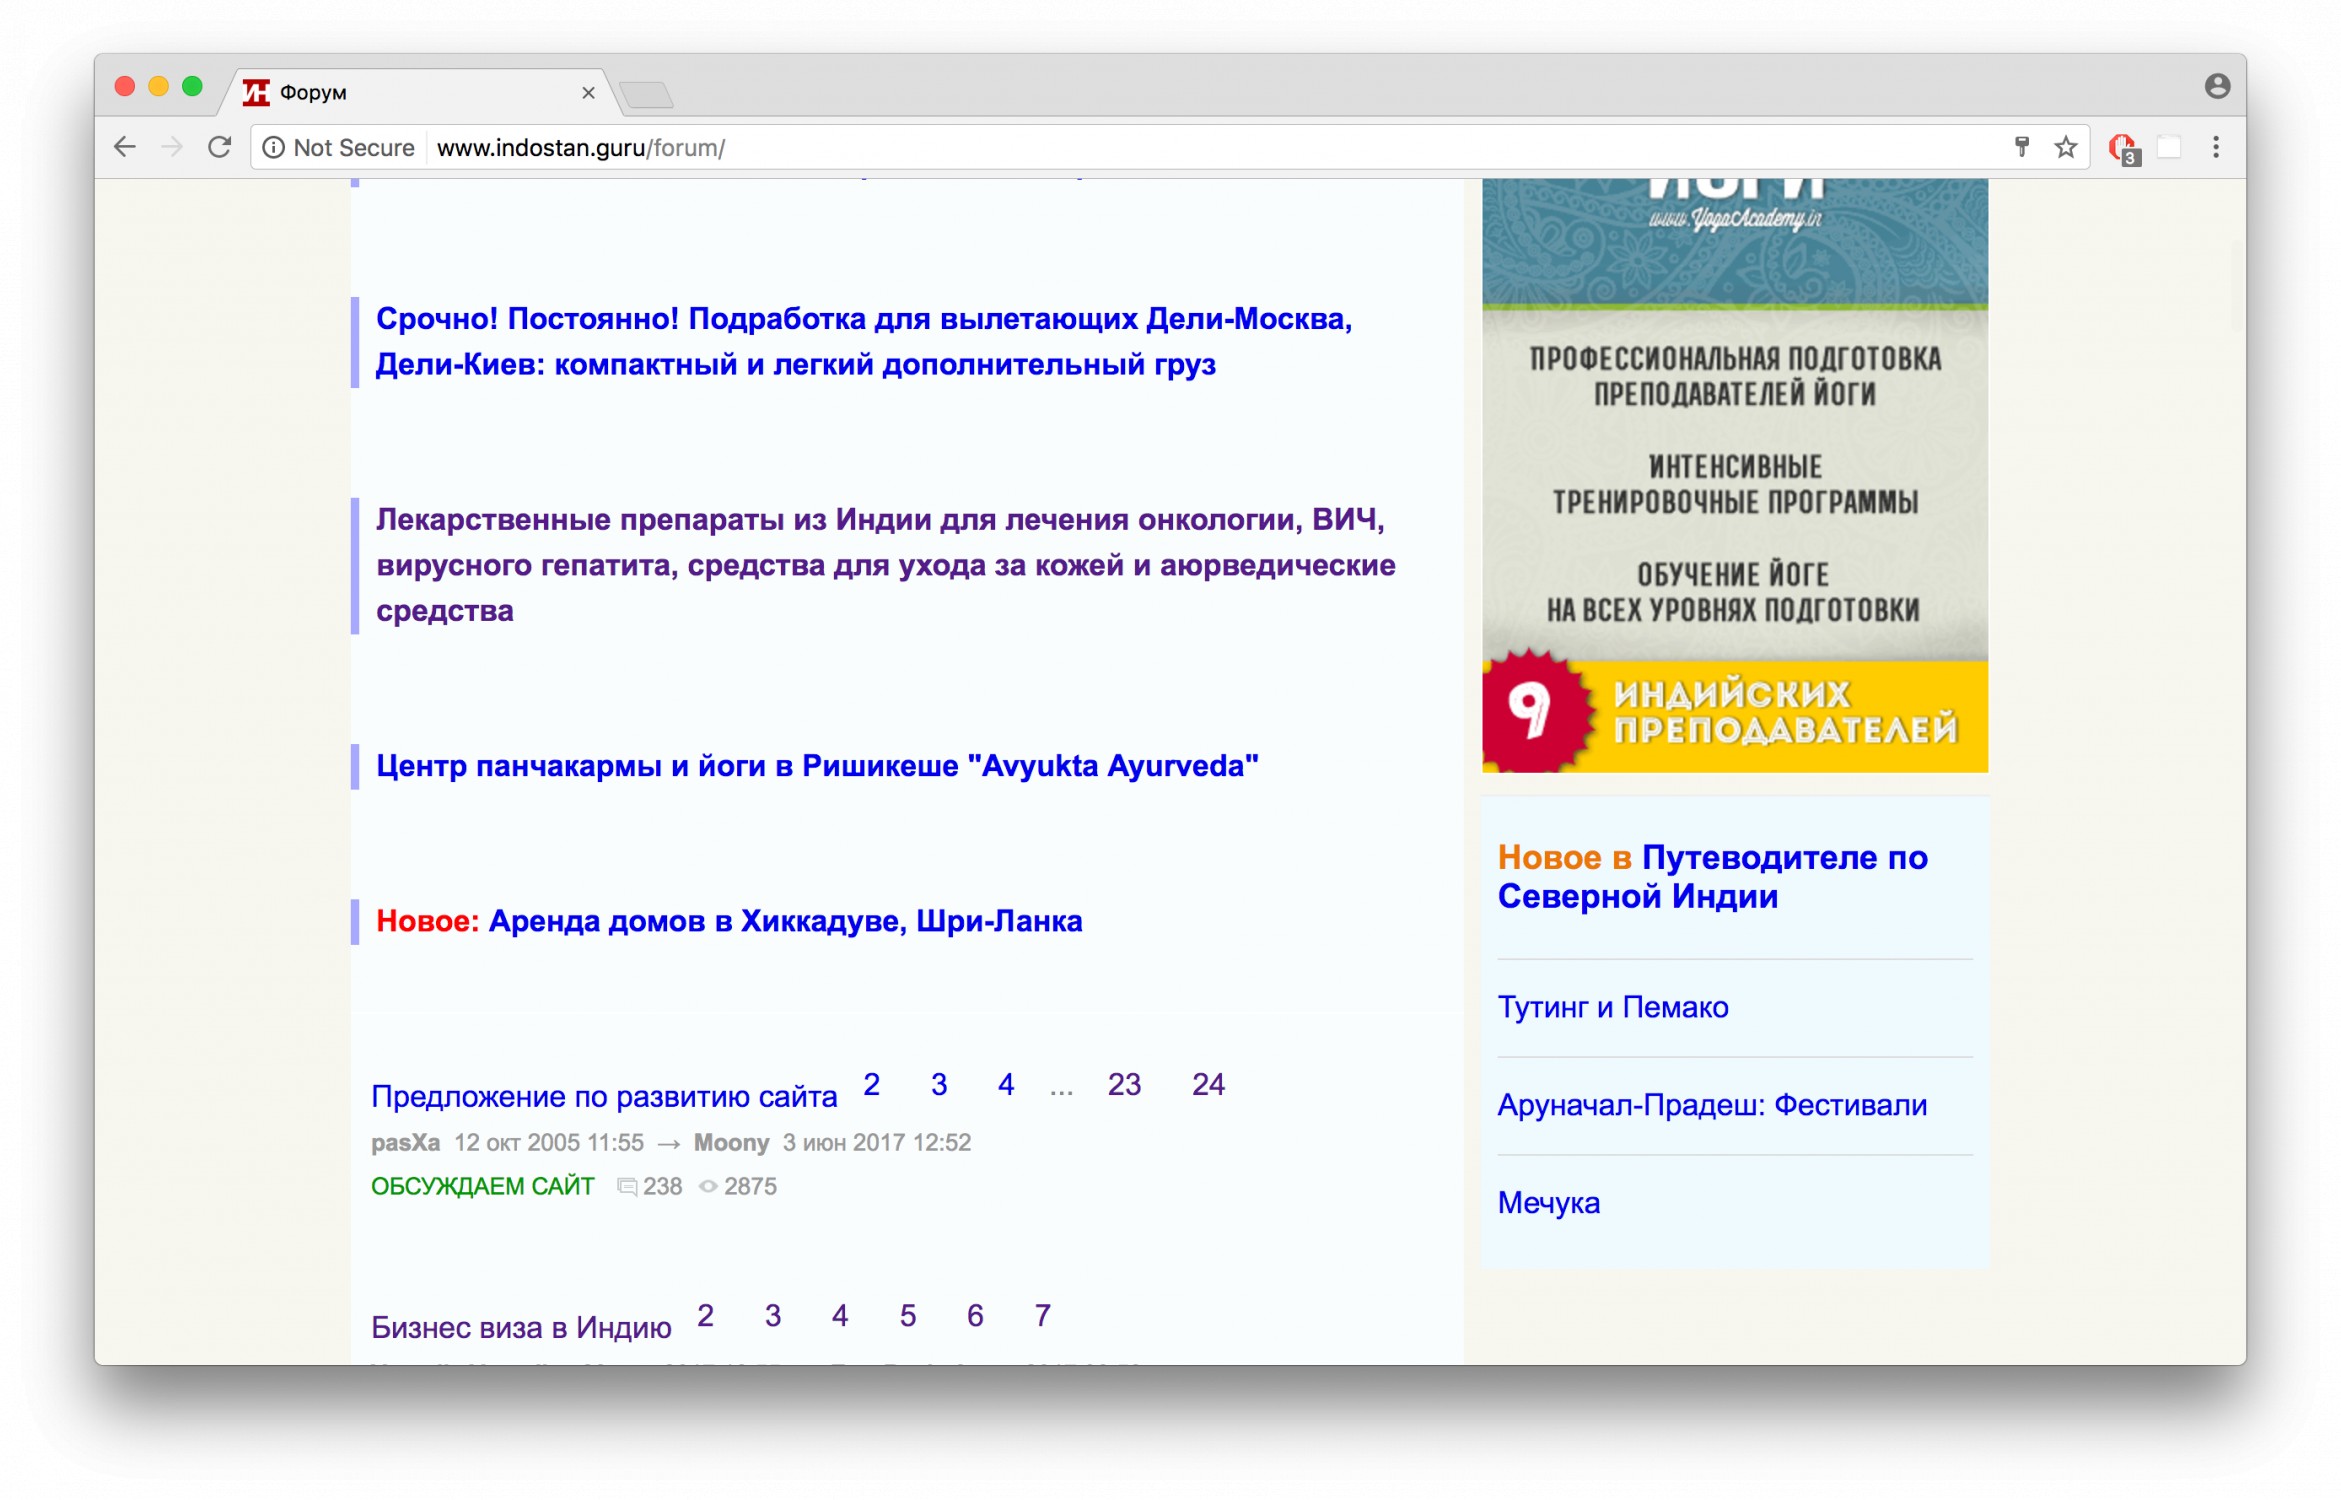2341x1500 pixels.
Task: Open Chrome three-dot menu
Action: (x=2216, y=148)
